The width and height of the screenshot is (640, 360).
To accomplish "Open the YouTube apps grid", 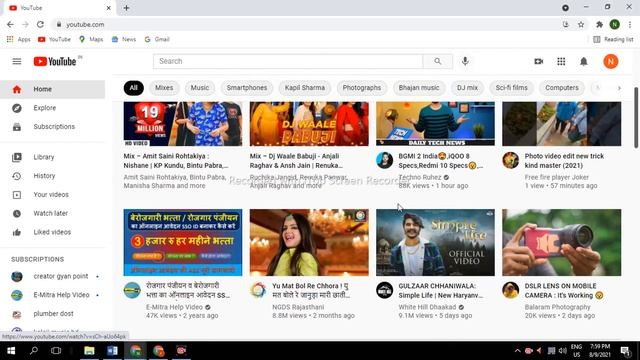I will (x=561, y=62).
